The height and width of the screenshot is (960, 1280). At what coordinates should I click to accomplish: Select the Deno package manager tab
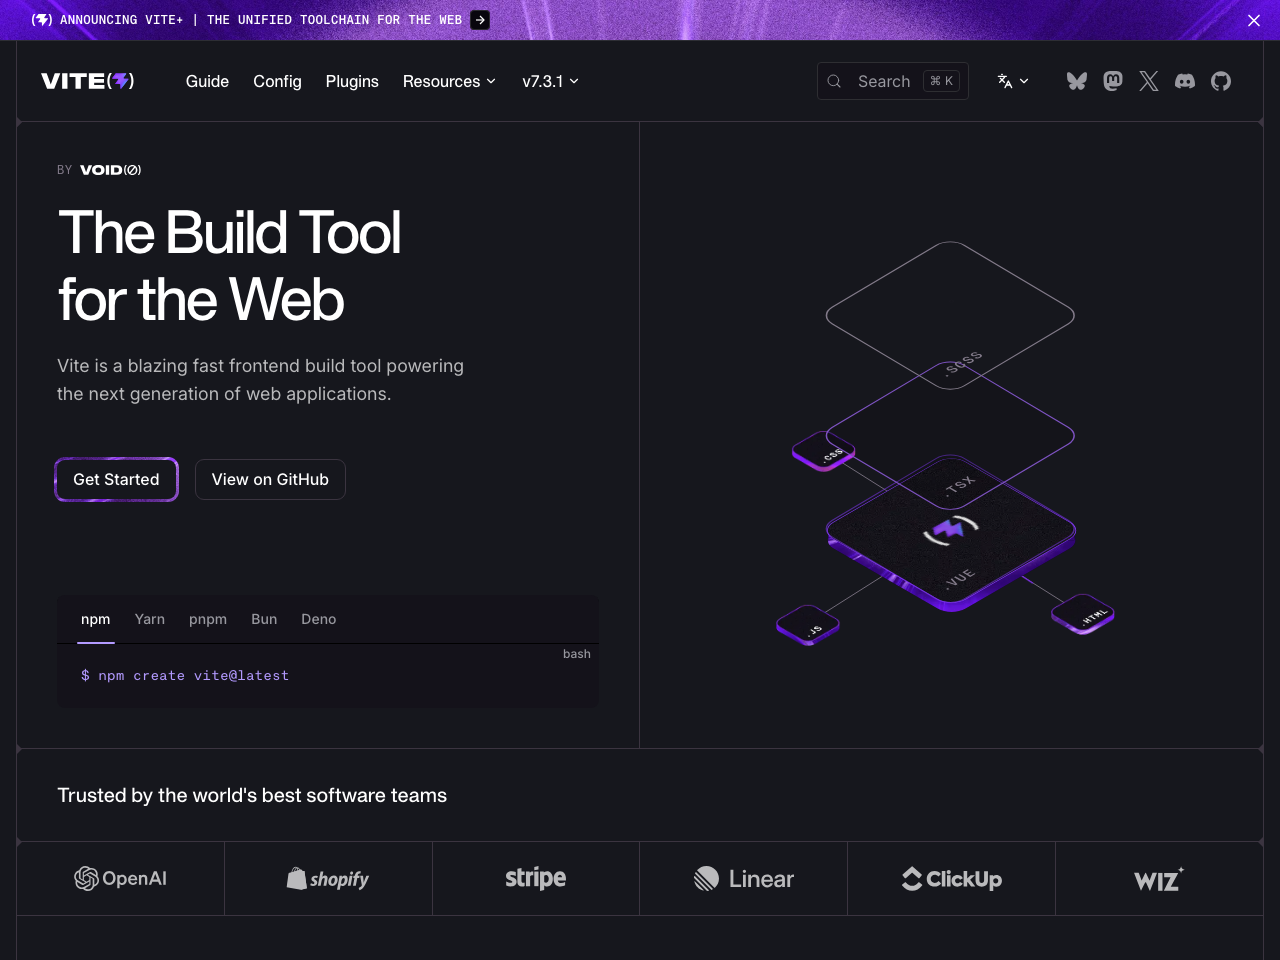pos(318,619)
